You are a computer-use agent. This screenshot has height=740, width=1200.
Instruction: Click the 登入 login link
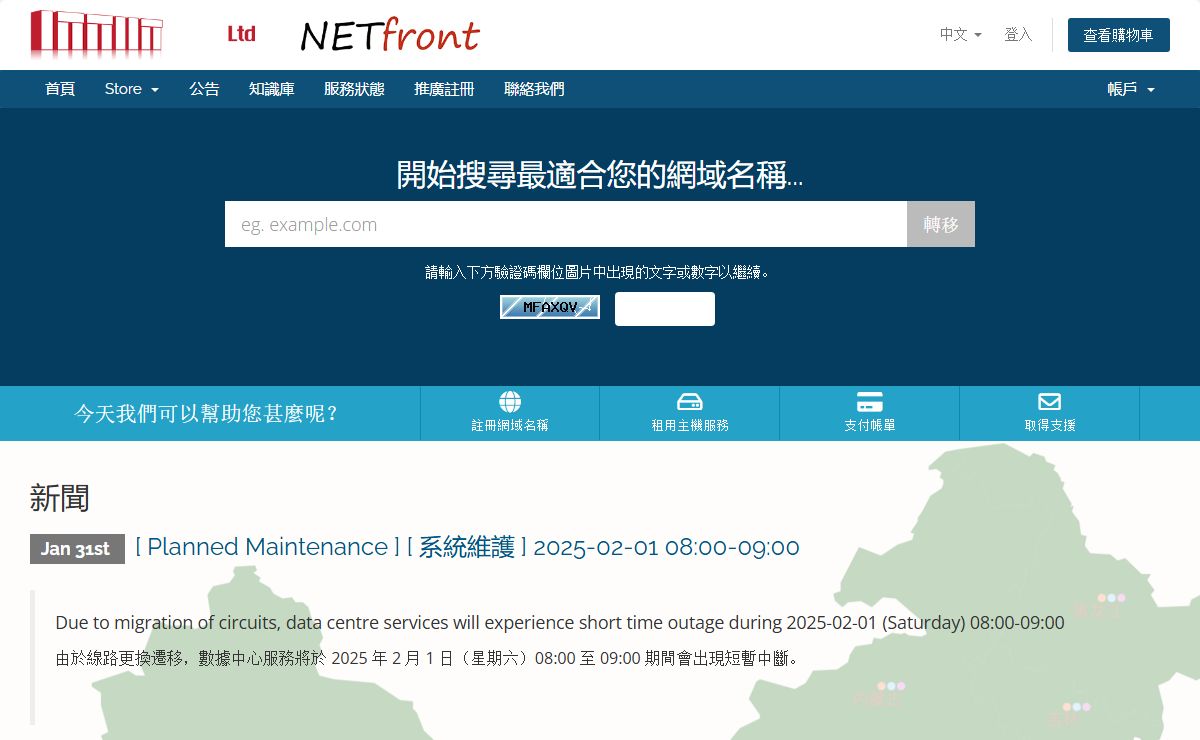(1018, 34)
